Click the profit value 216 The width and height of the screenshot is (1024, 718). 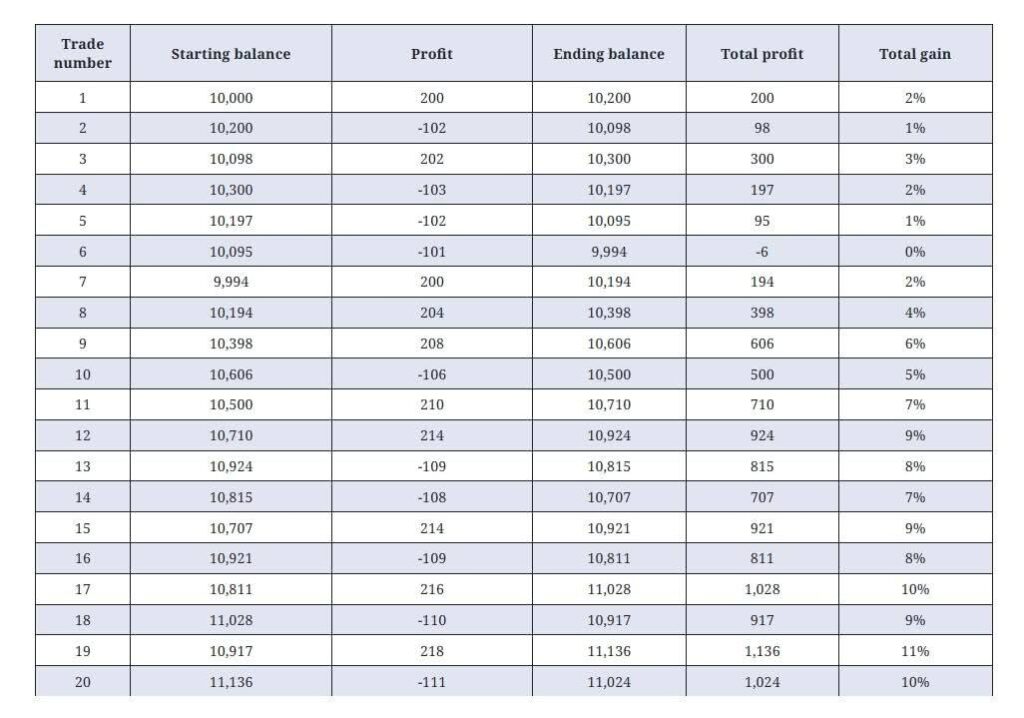click(x=431, y=590)
